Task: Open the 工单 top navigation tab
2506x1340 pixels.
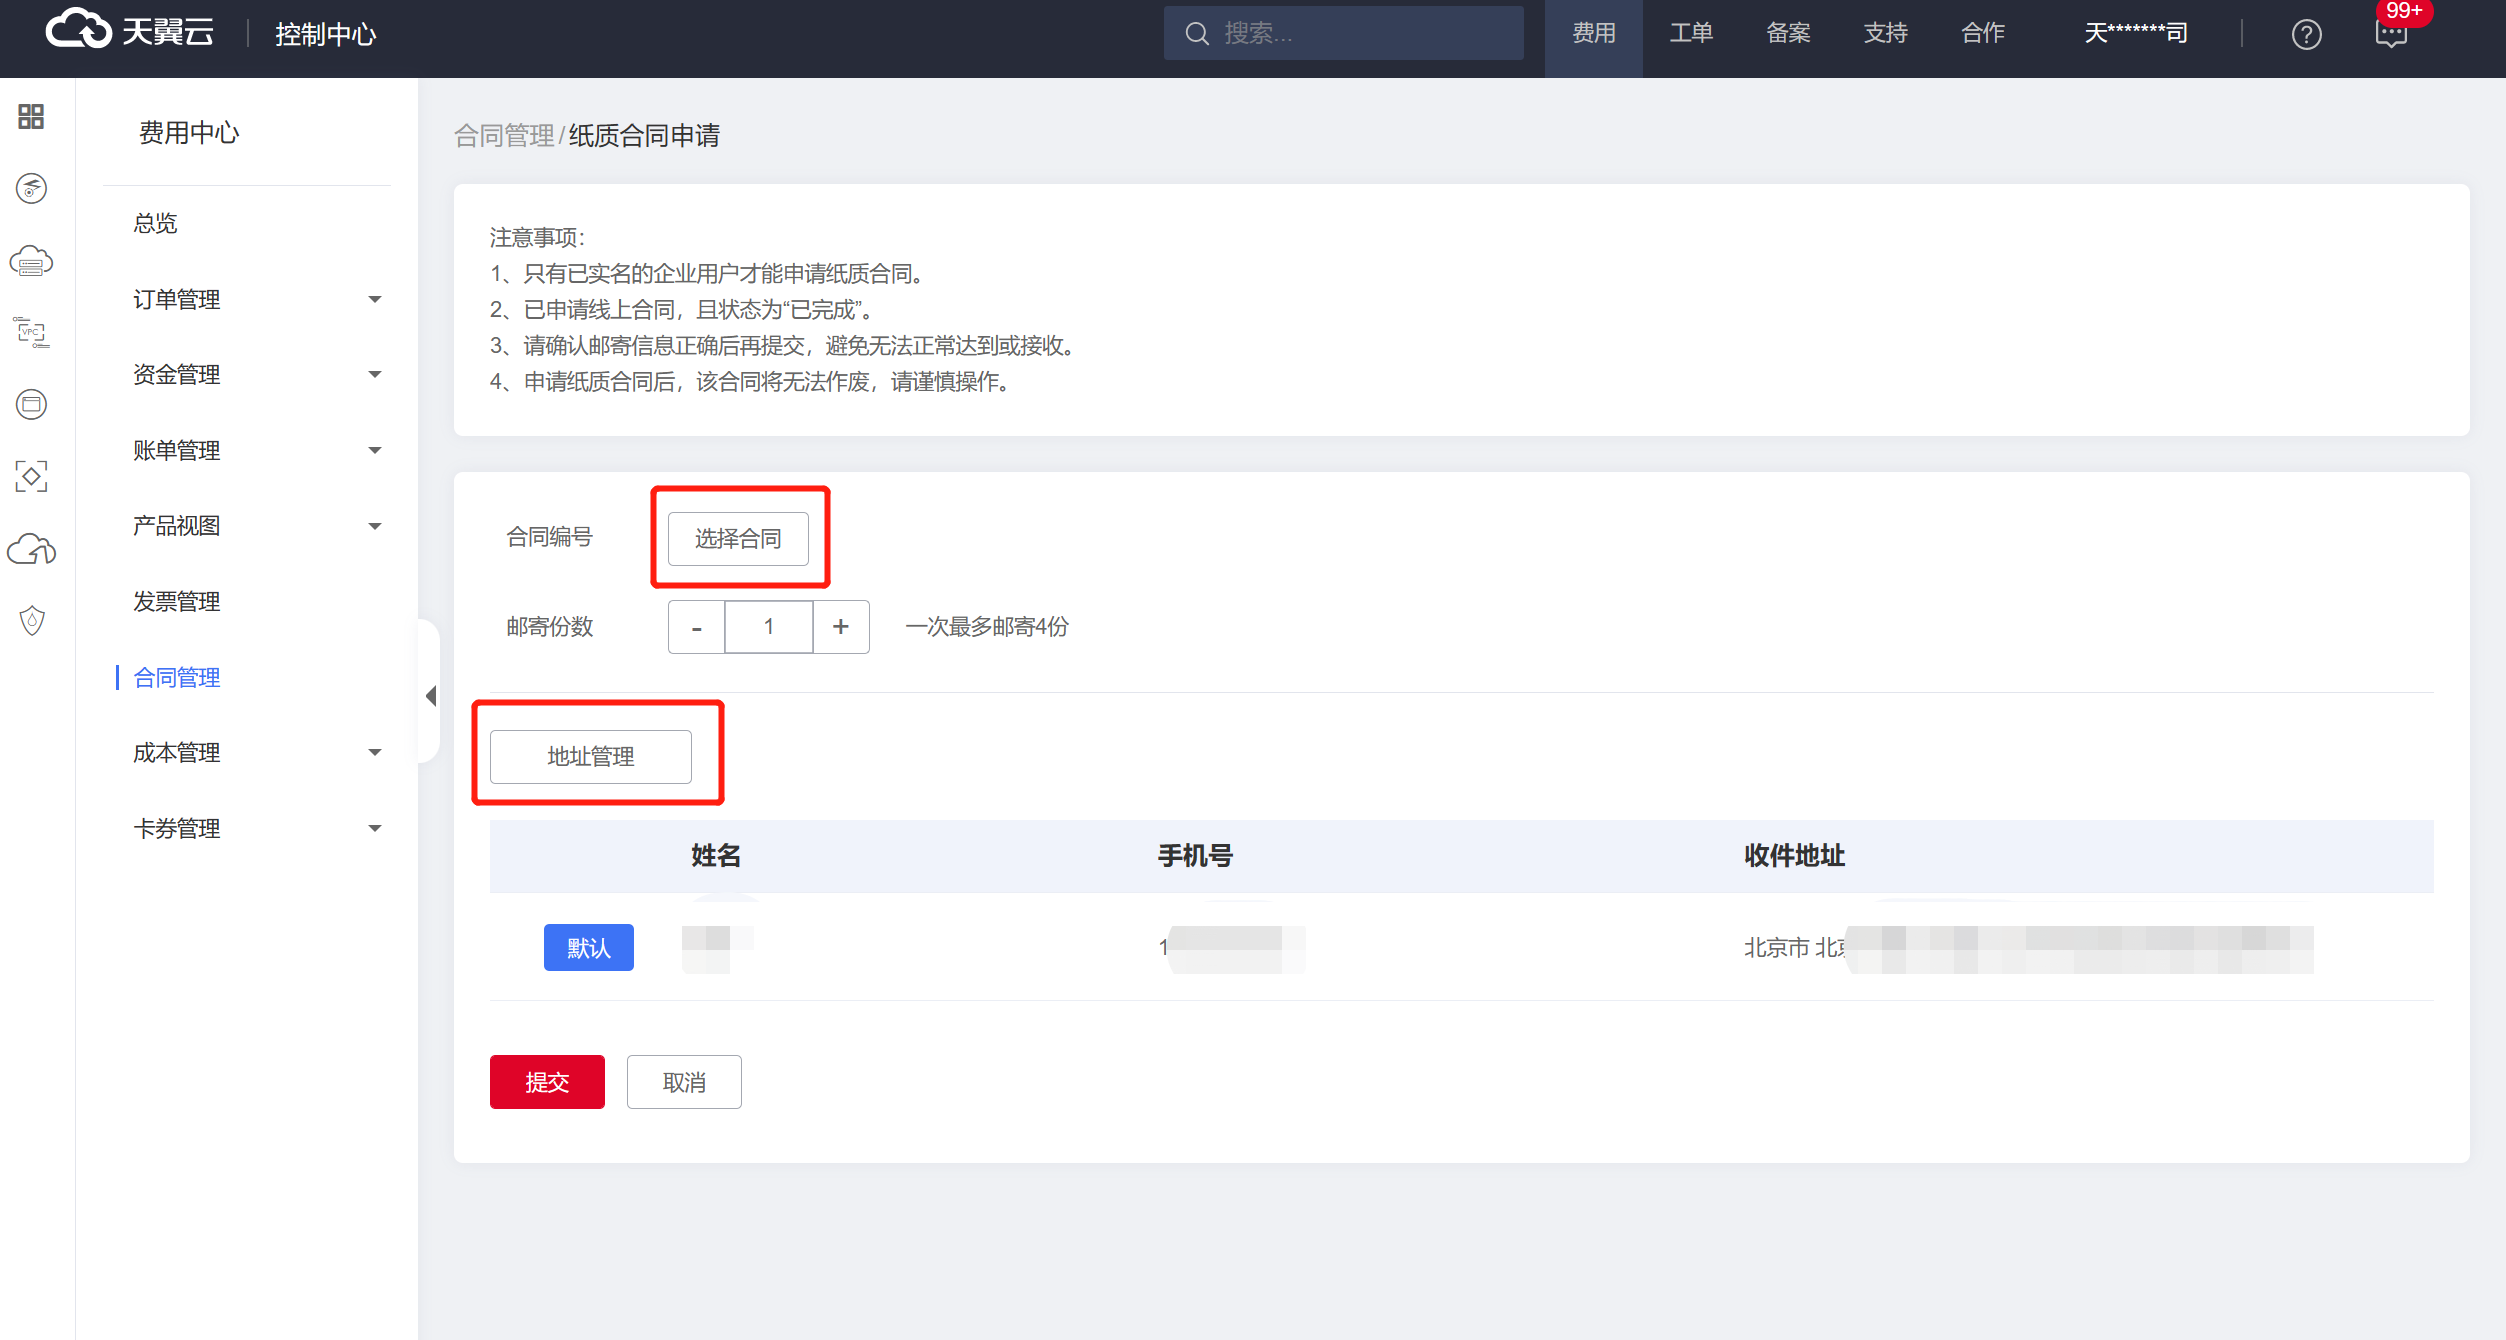Action: (1691, 33)
